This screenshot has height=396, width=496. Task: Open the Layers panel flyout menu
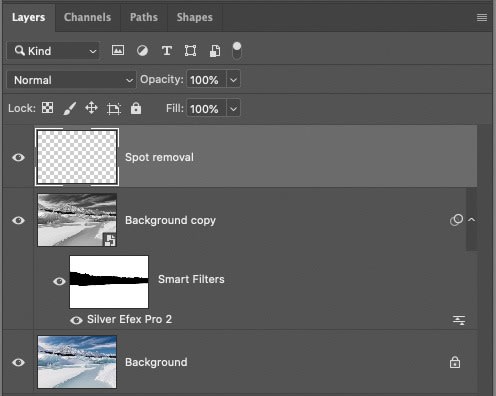(x=482, y=17)
